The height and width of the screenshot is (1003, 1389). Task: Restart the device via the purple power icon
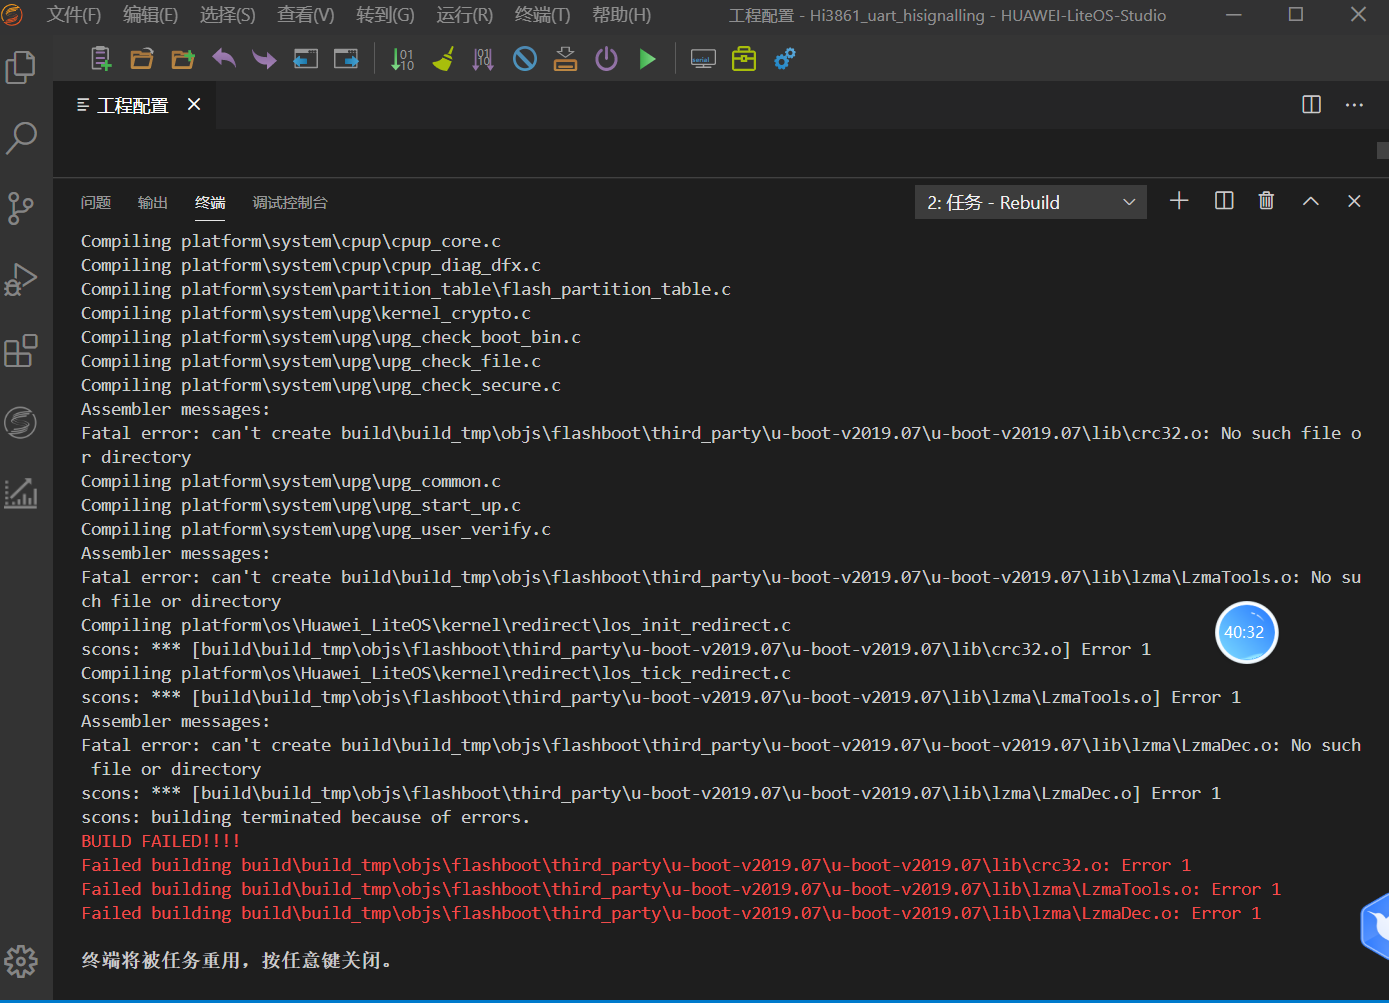coord(606,58)
